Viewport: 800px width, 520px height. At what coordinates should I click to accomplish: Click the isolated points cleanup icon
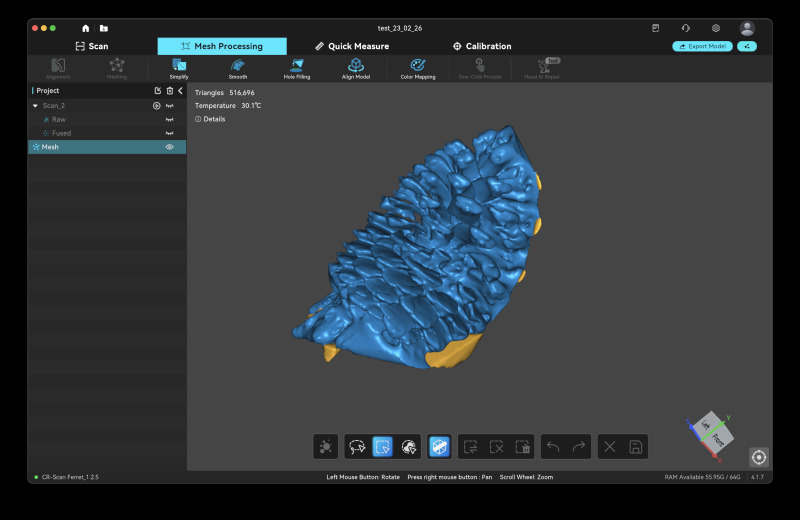coord(326,447)
